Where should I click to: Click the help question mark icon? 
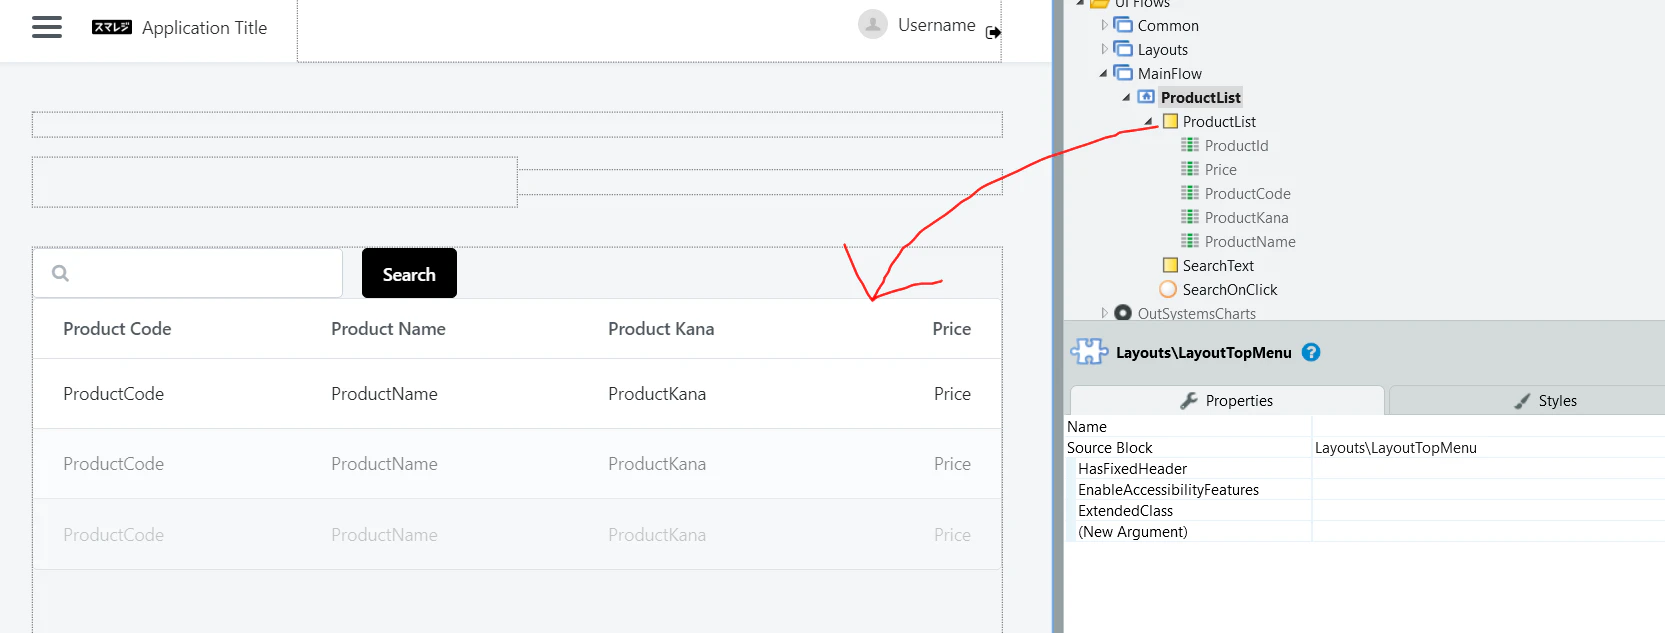[x=1311, y=352]
